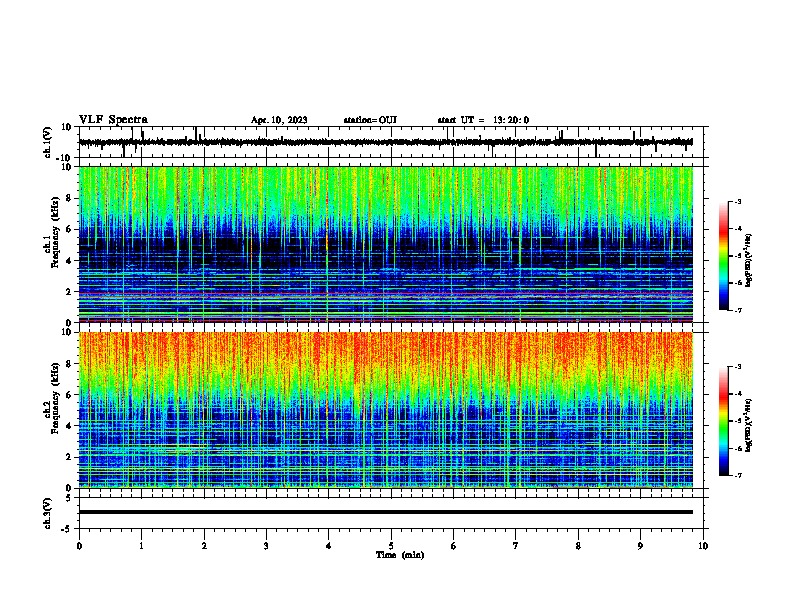Click time axis tick label "0"

pyautogui.click(x=79, y=546)
